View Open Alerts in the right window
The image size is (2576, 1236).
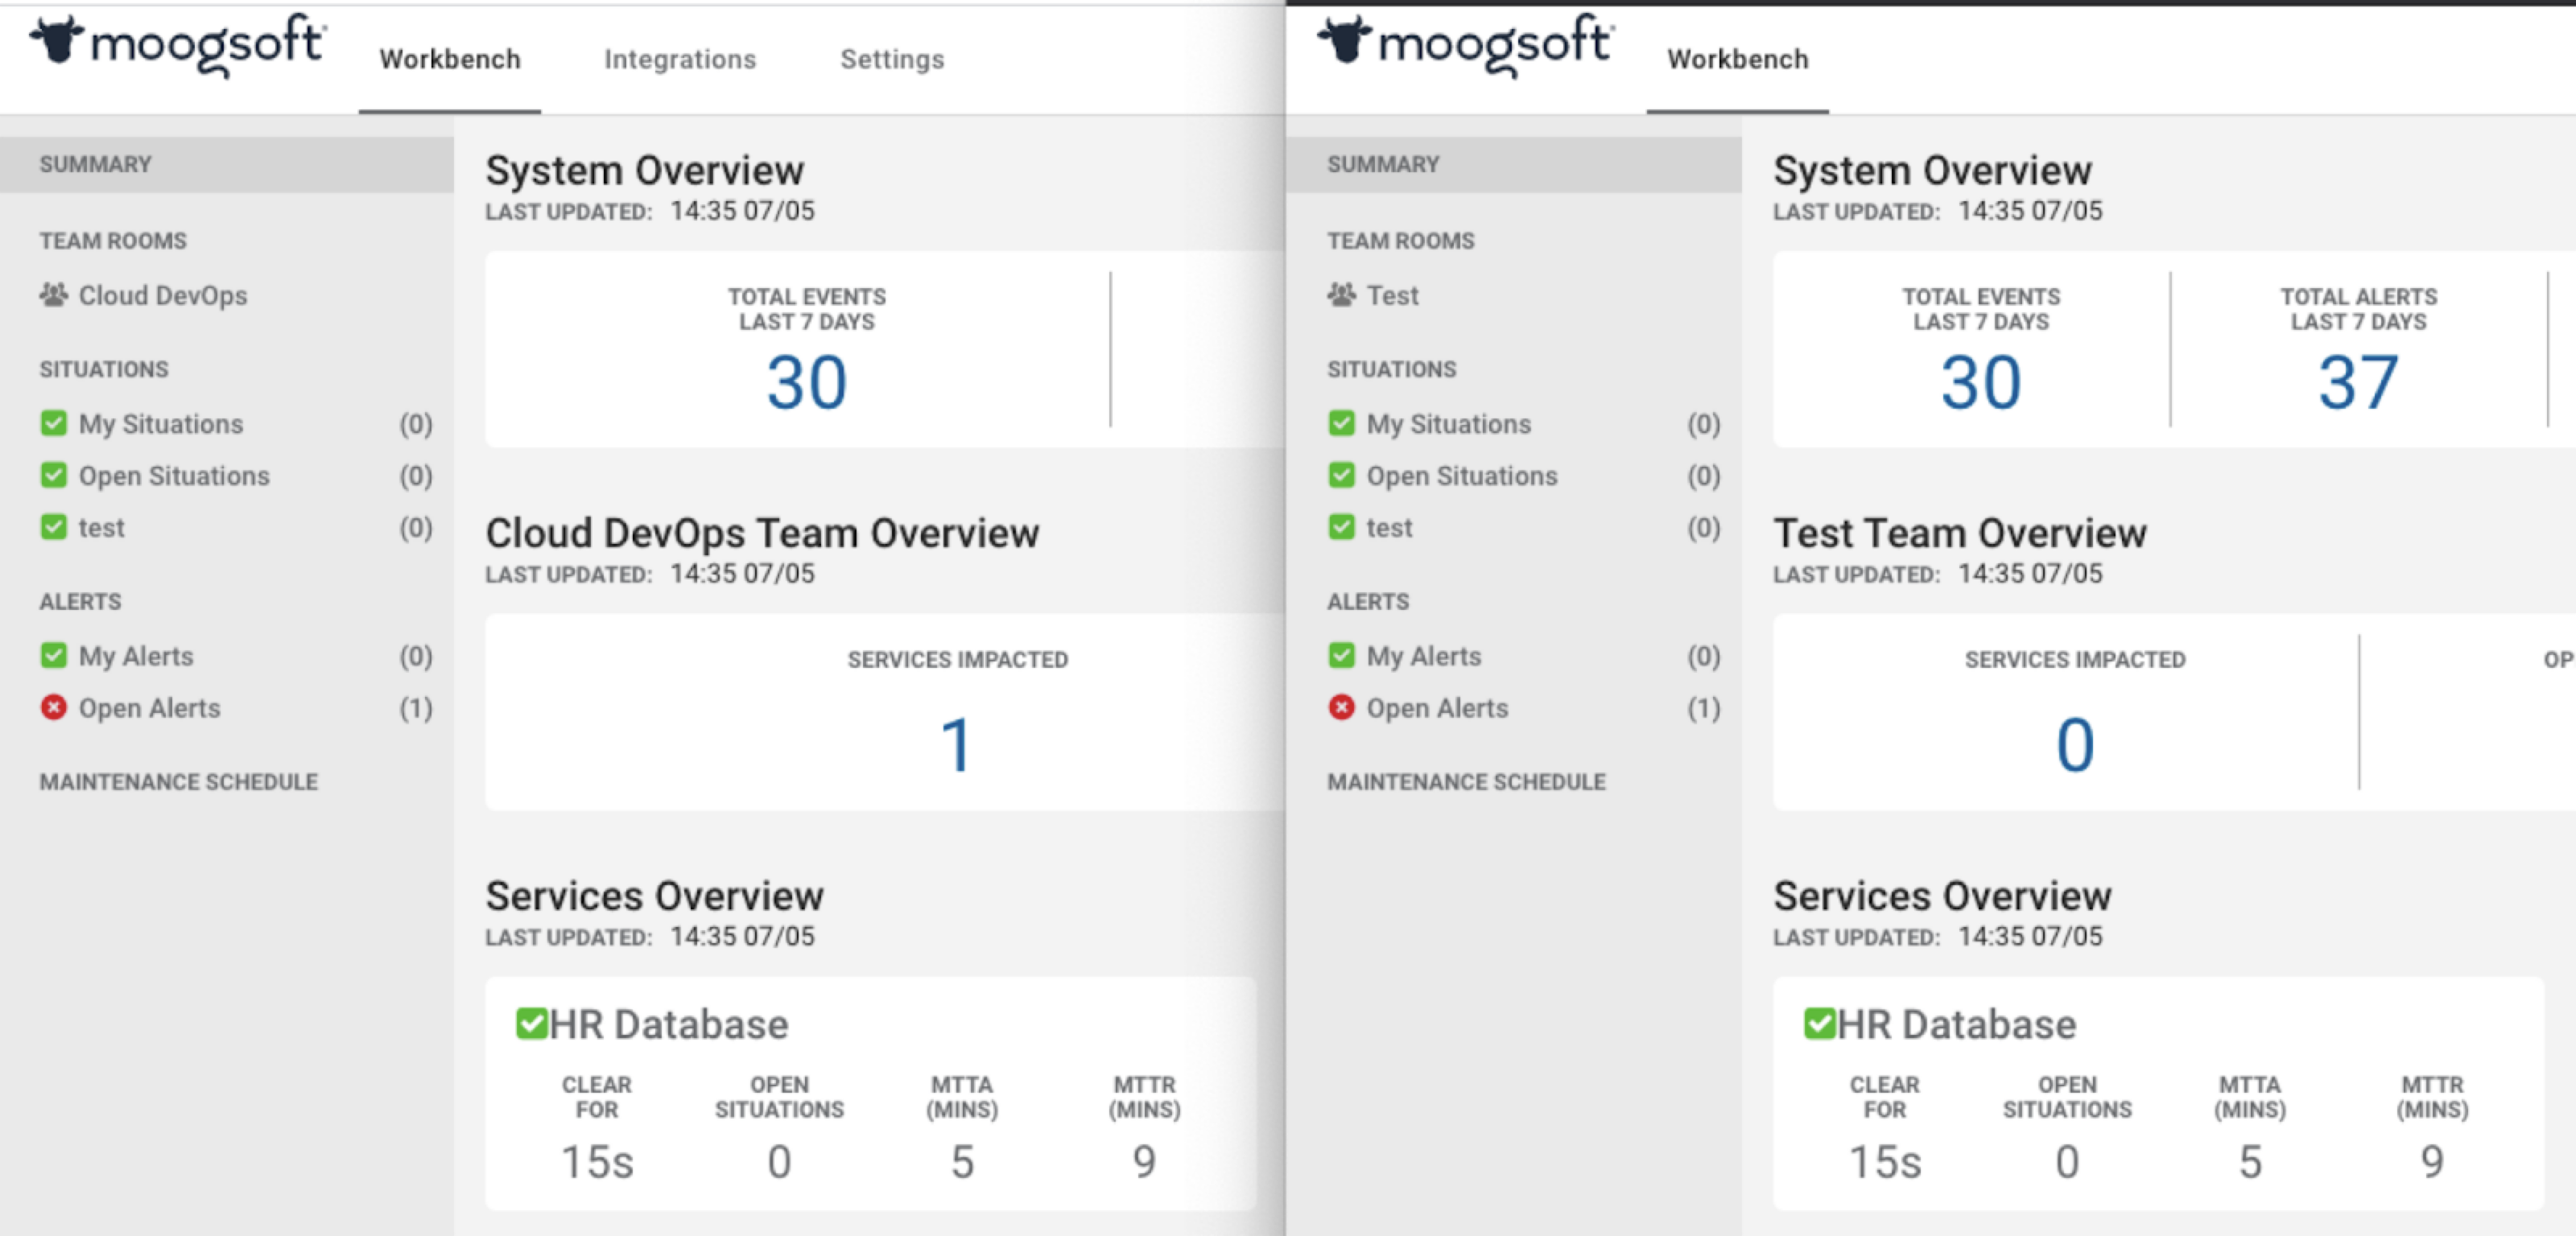[1438, 708]
